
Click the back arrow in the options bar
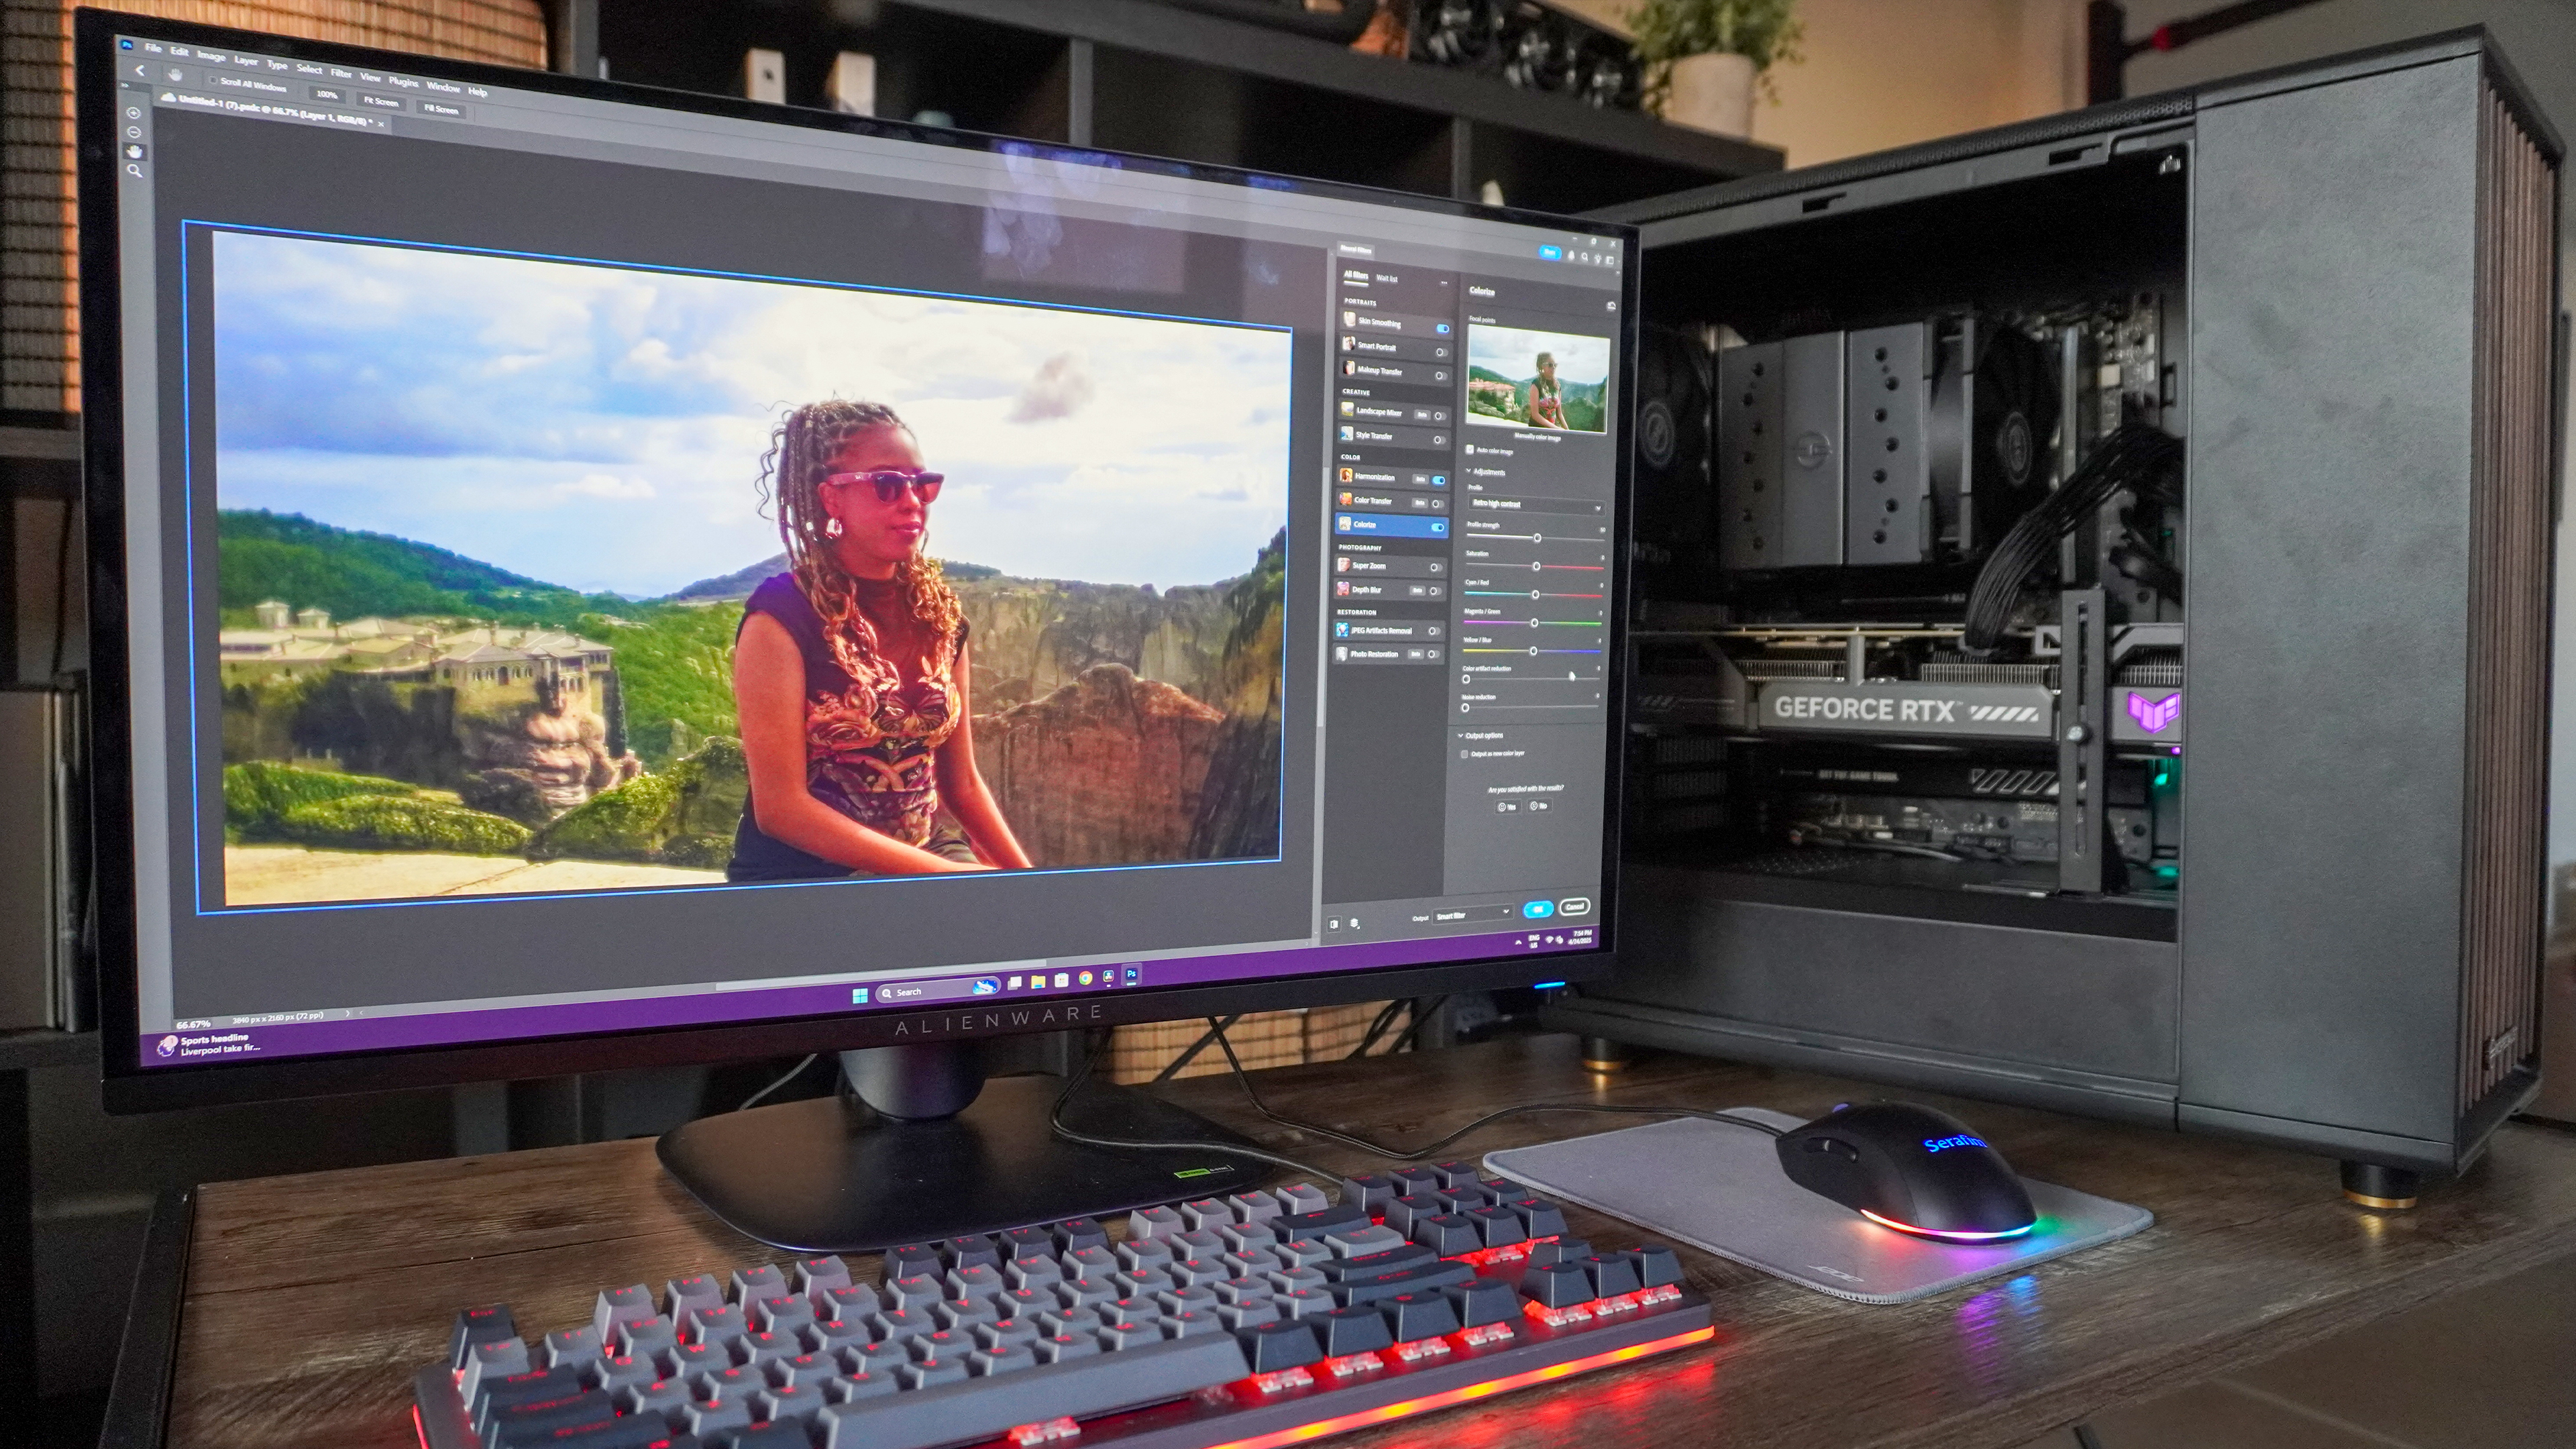140,71
